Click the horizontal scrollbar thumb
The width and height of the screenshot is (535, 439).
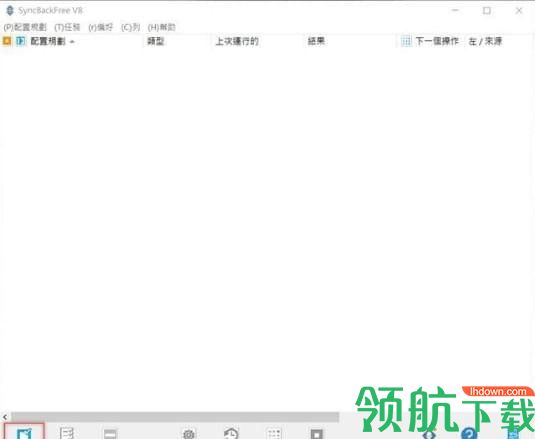(175, 417)
